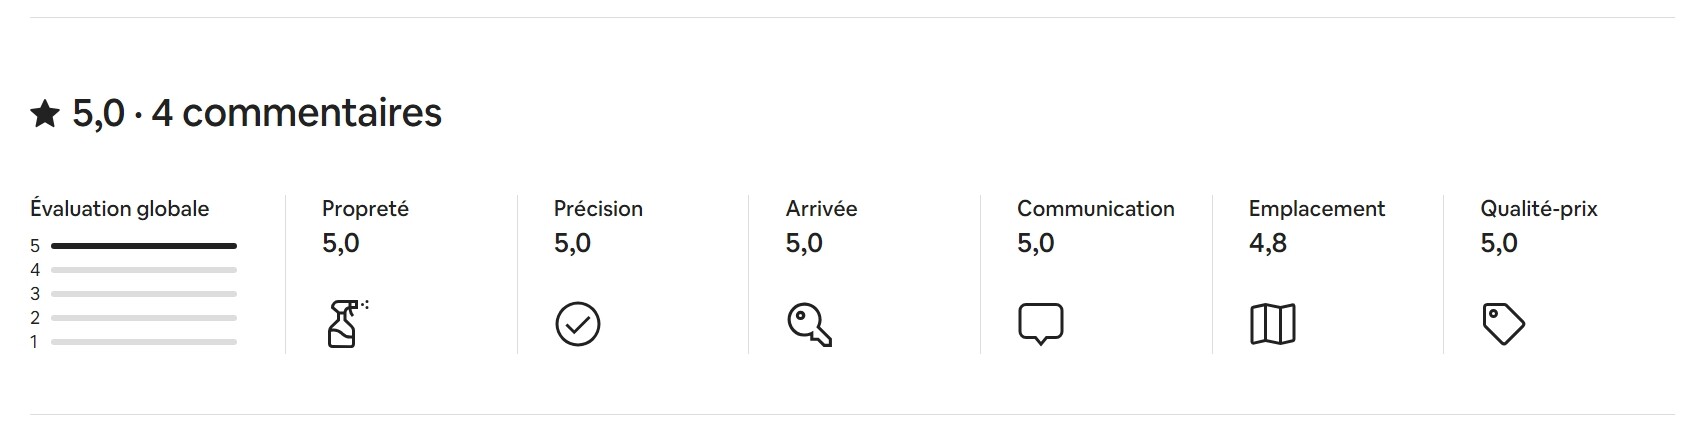The width and height of the screenshot is (1700, 439).
Task: Click the Propreté spray bottle icon
Action: pos(345,323)
